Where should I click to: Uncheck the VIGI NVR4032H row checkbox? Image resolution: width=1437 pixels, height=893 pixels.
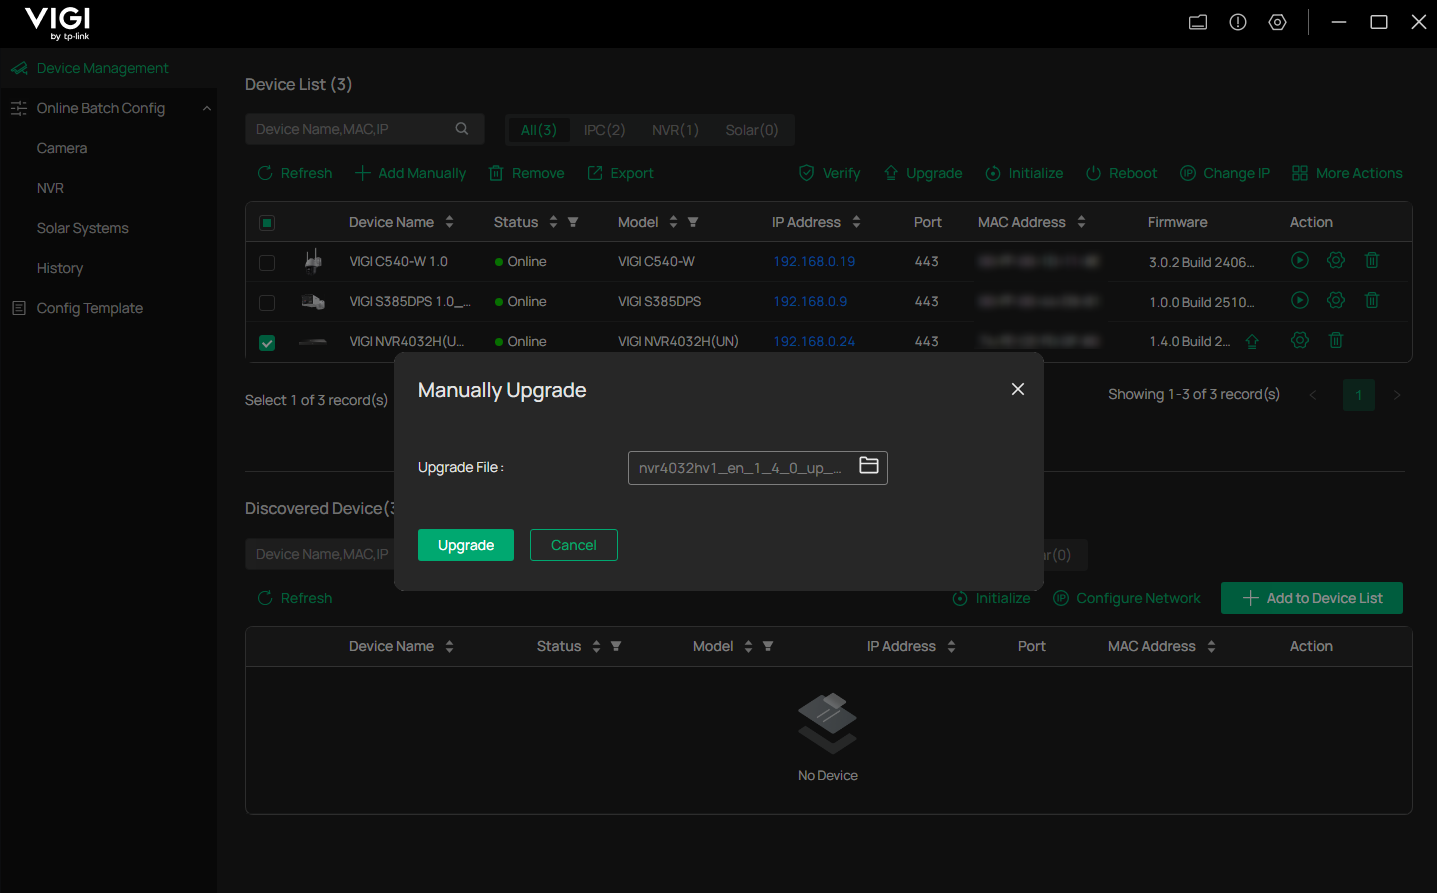[x=267, y=342]
